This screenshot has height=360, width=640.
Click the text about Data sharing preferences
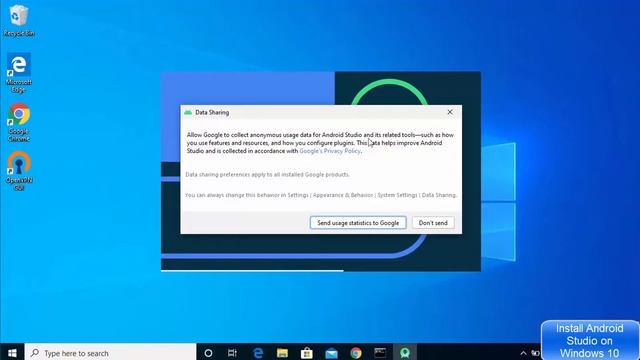tap(267, 175)
